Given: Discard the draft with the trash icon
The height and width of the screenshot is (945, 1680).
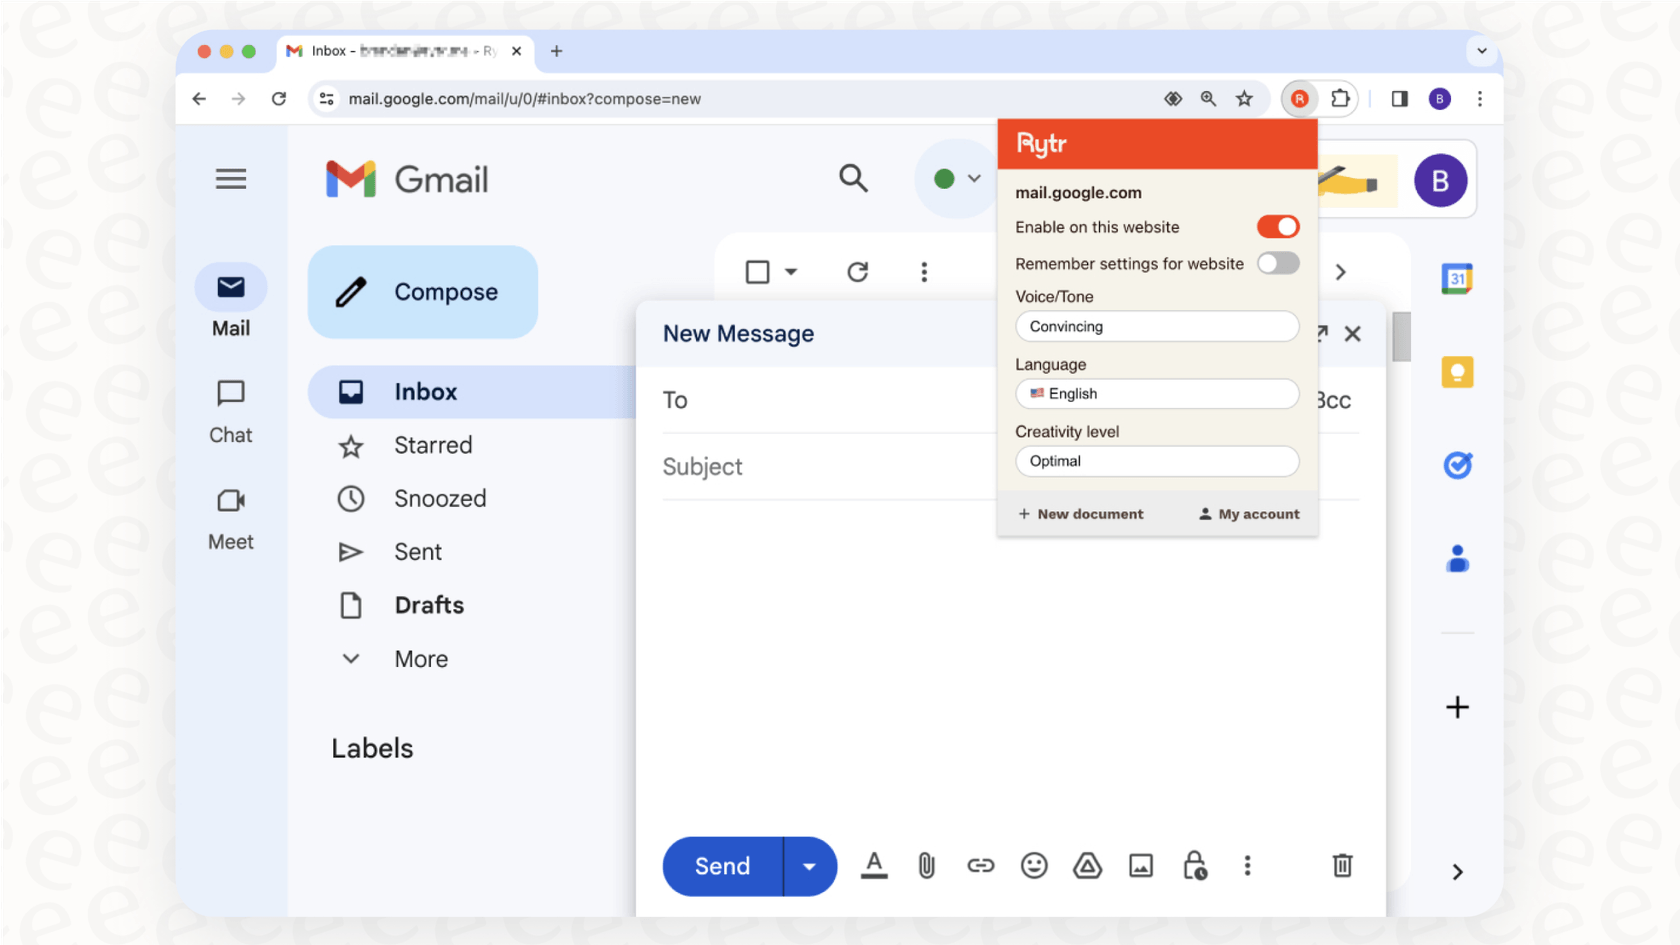Looking at the screenshot, I should point(1342,866).
